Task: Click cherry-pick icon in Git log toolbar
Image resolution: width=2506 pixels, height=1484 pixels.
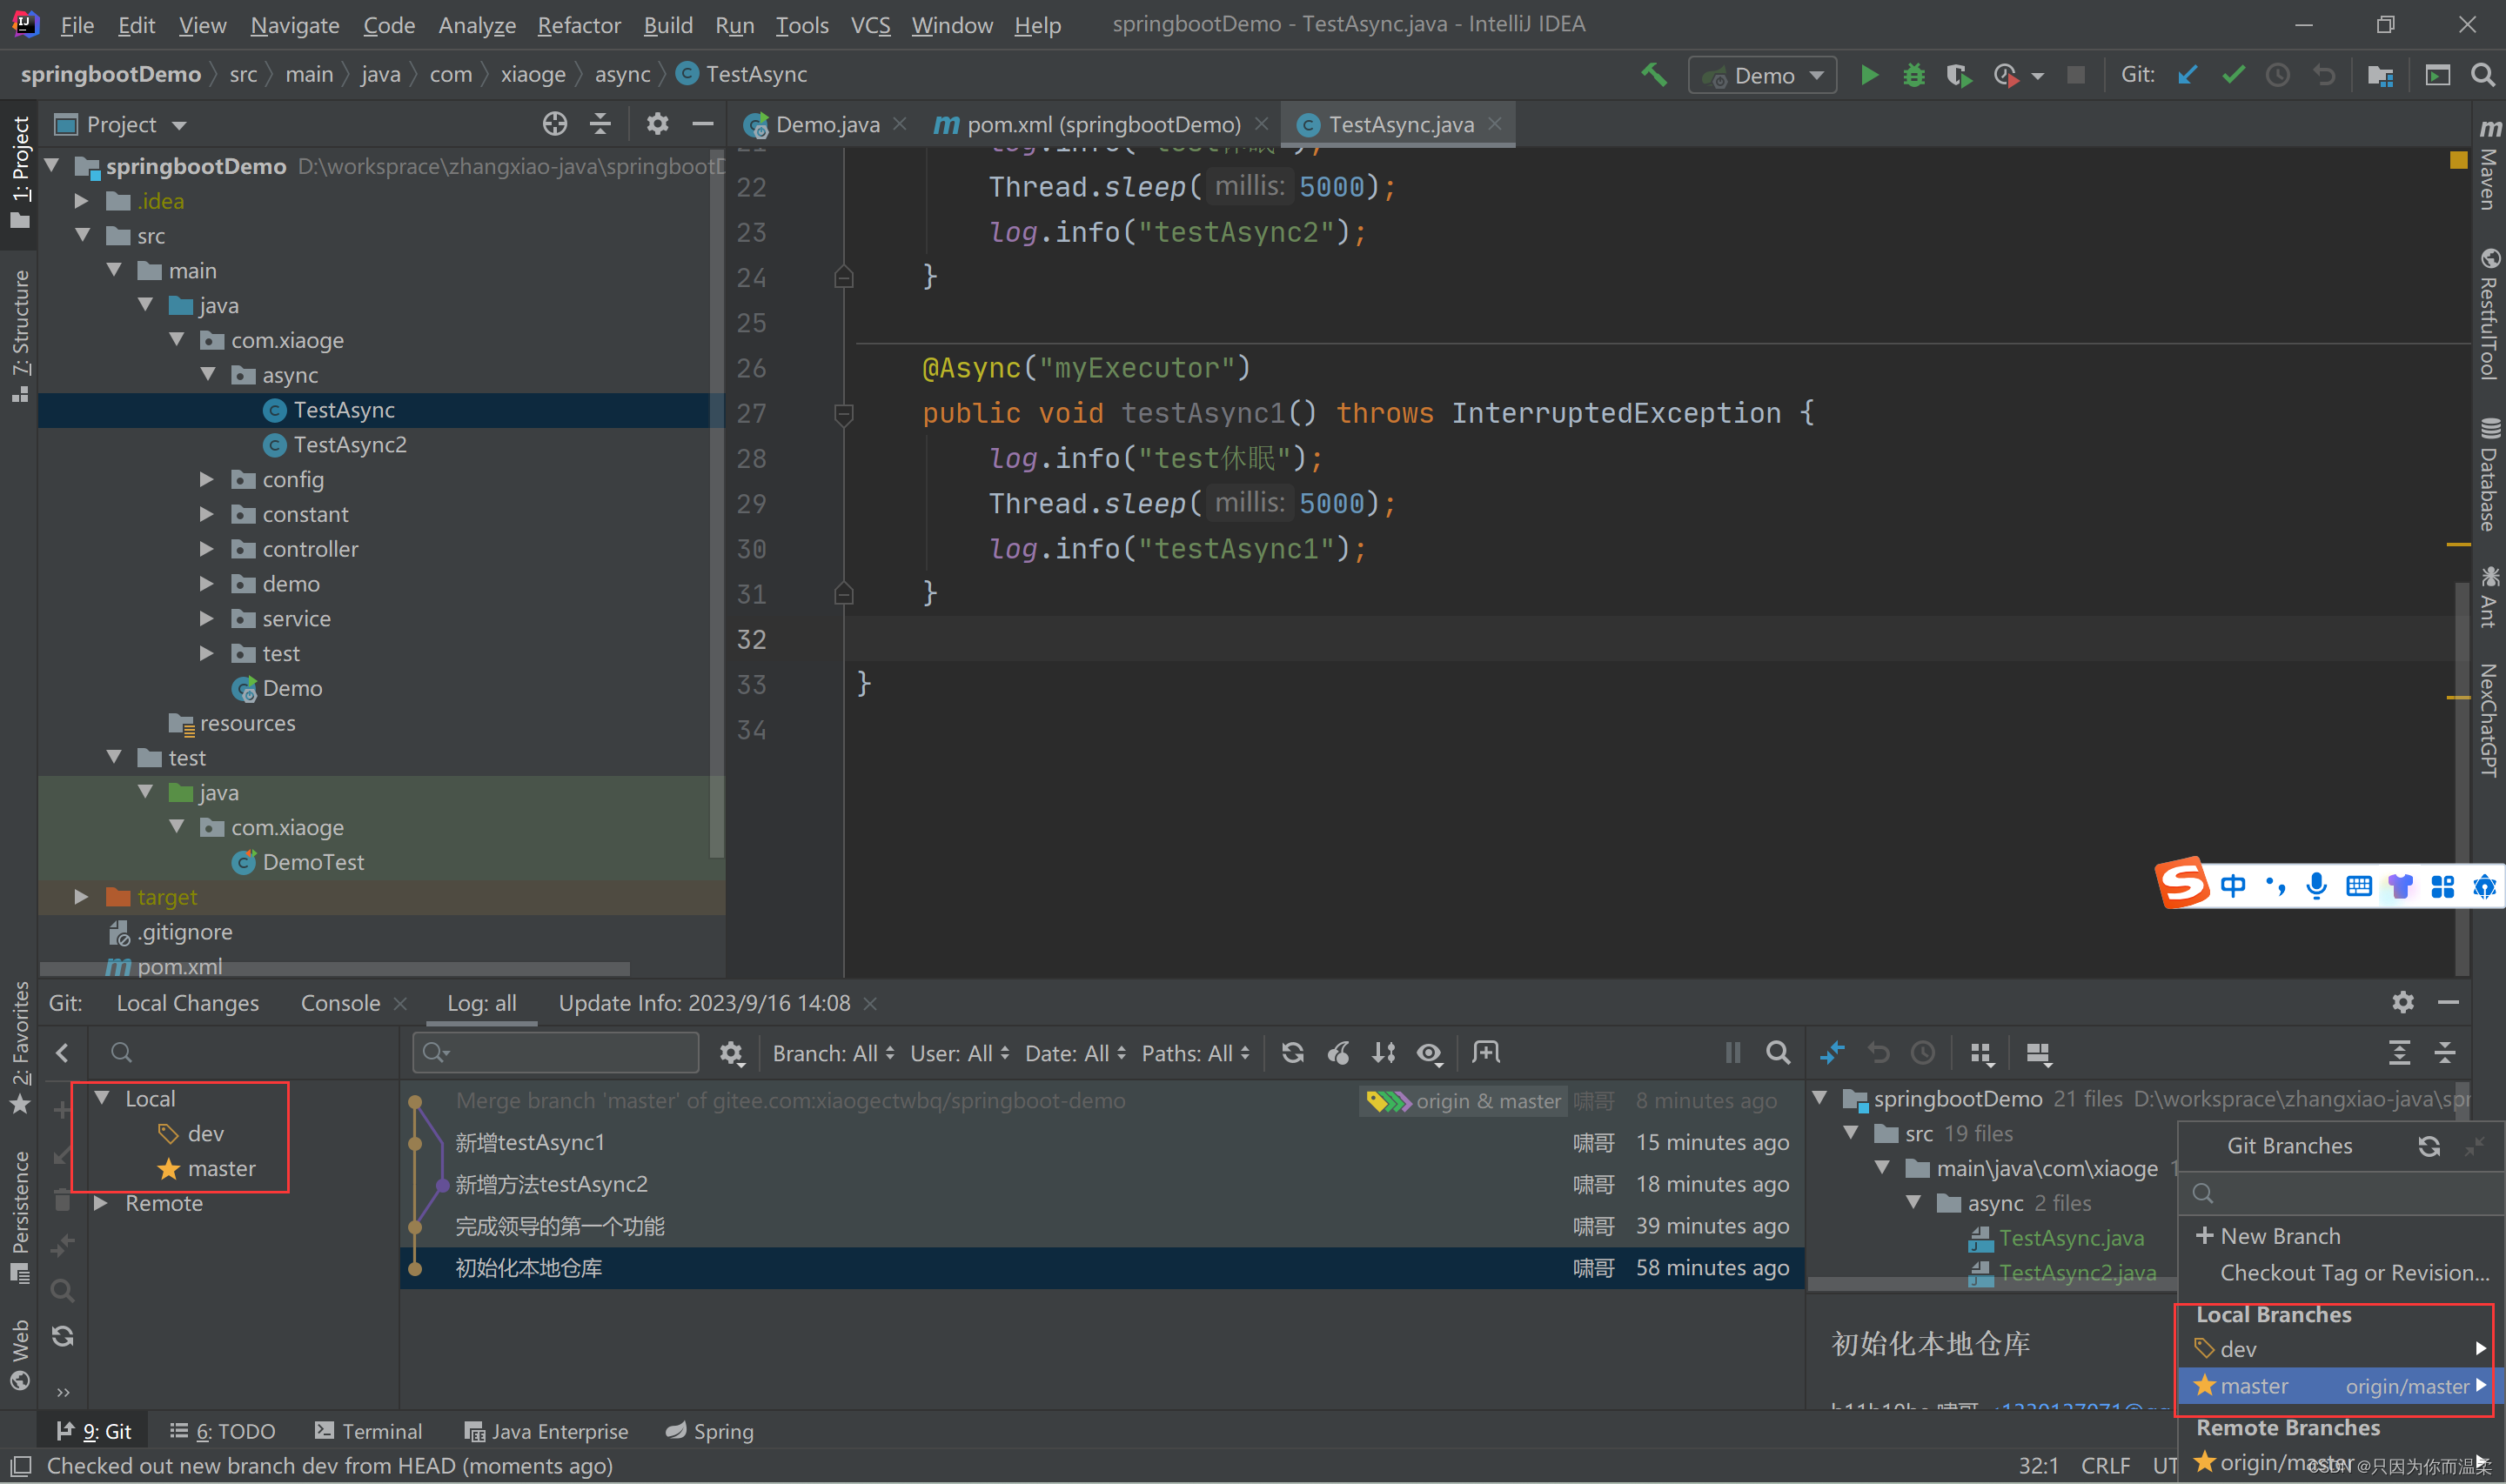Action: click(1338, 1053)
